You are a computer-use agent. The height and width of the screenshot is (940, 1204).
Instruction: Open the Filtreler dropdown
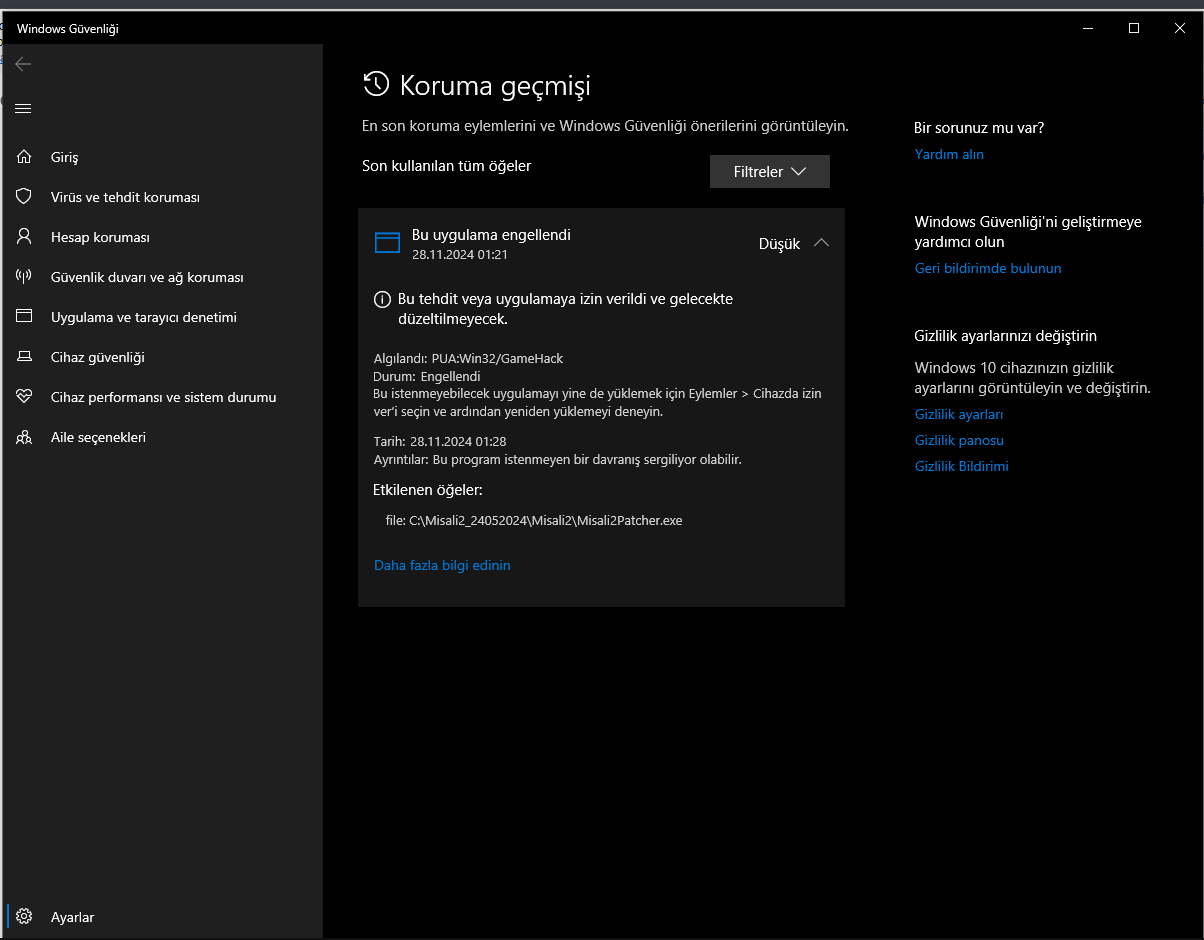[x=770, y=172]
